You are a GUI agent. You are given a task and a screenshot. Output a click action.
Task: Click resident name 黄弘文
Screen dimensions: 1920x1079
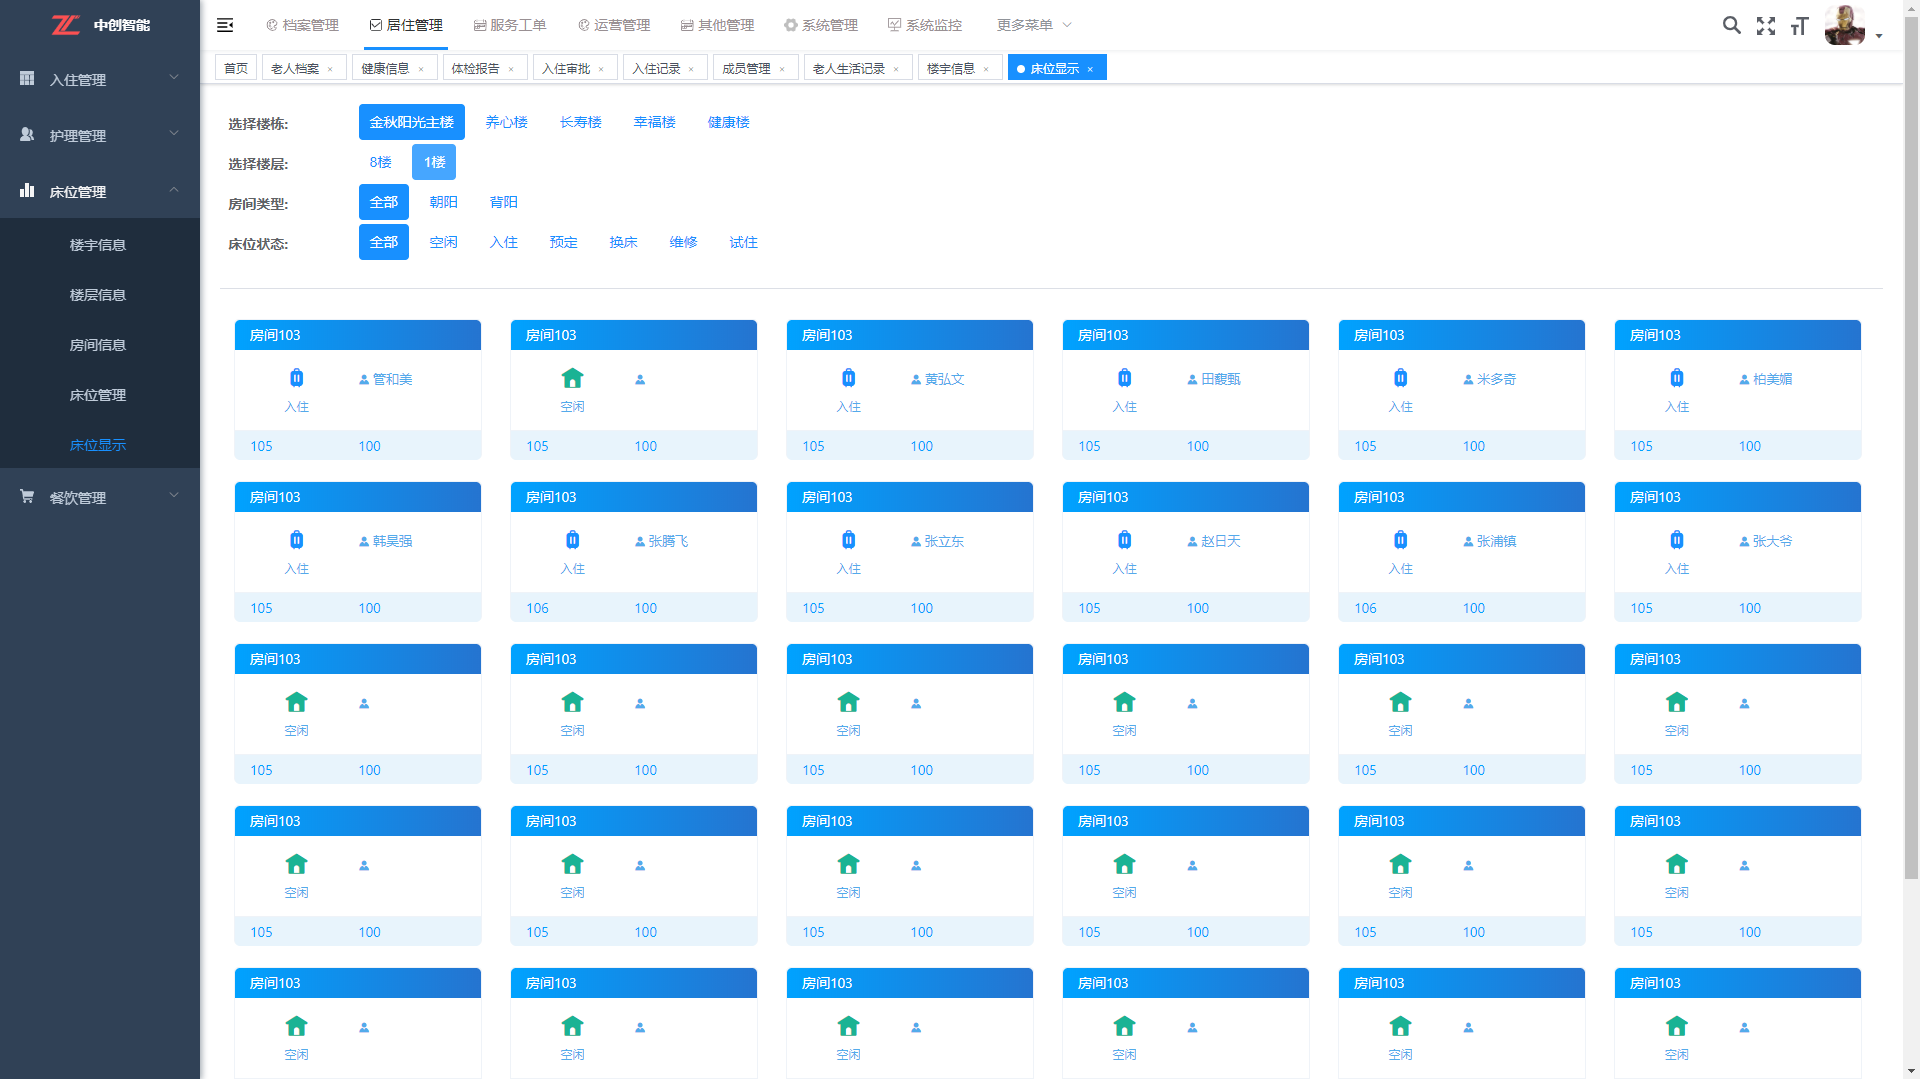coord(944,379)
